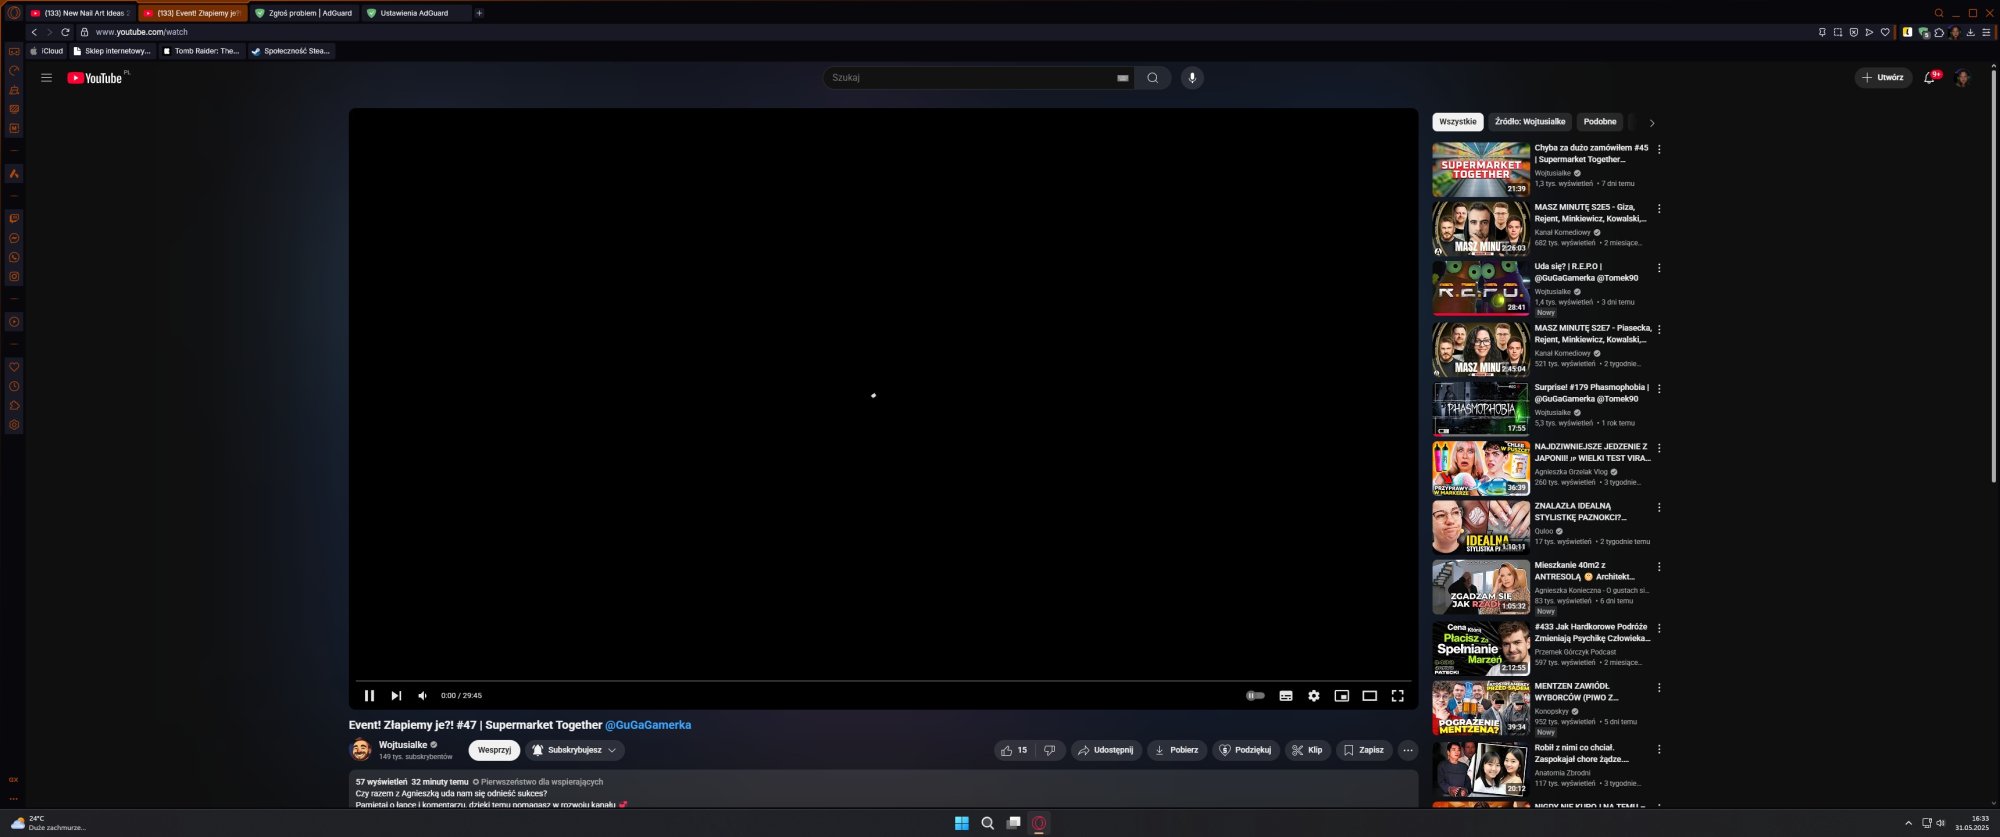Switch to 'Zgłoś problem | AdGuard' tab
Viewport: 2000px width, 837px height.
pos(304,13)
